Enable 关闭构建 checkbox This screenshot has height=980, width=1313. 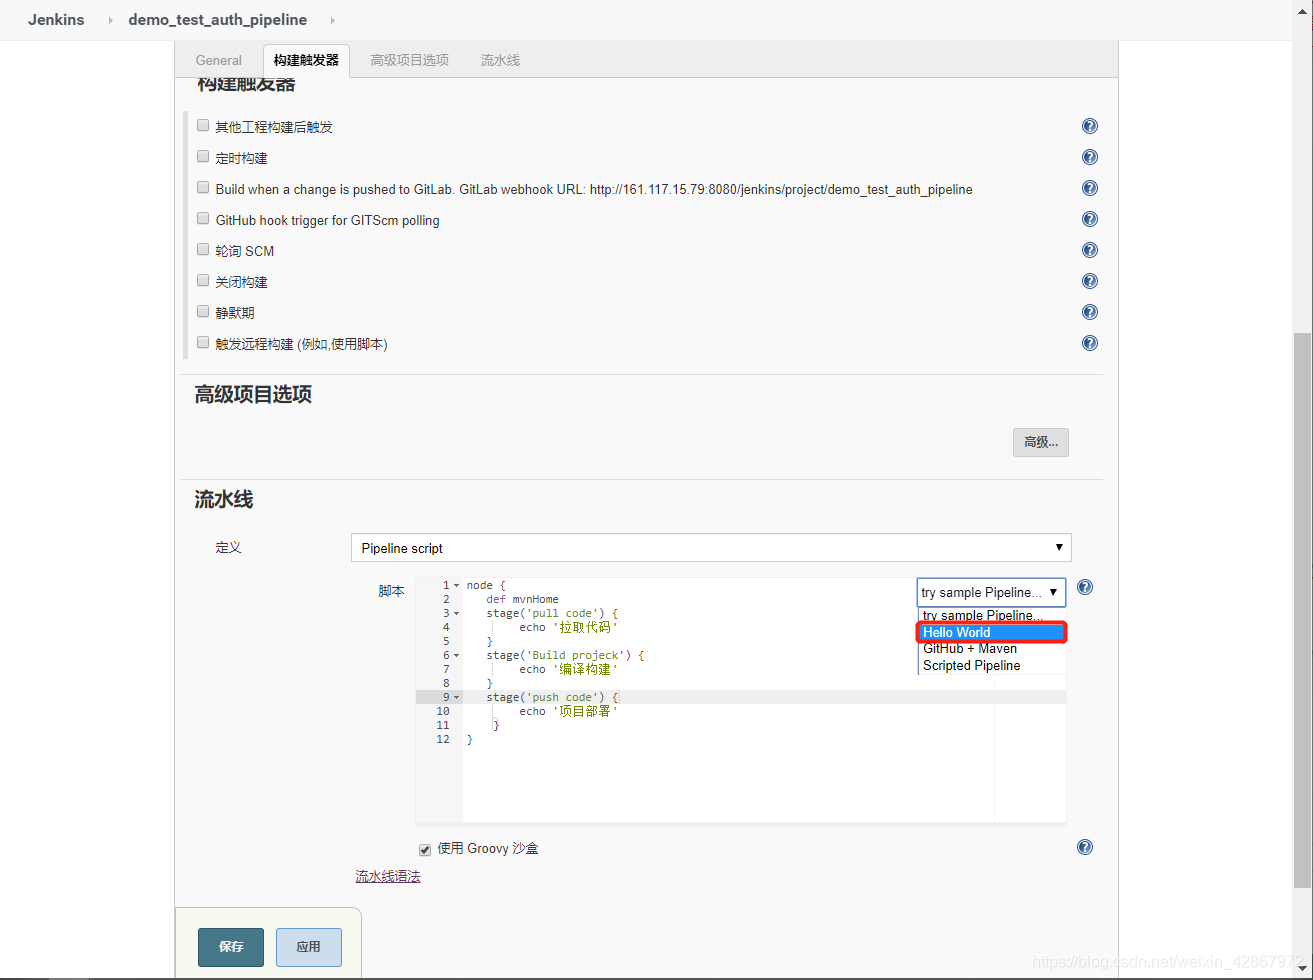(203, 281)
